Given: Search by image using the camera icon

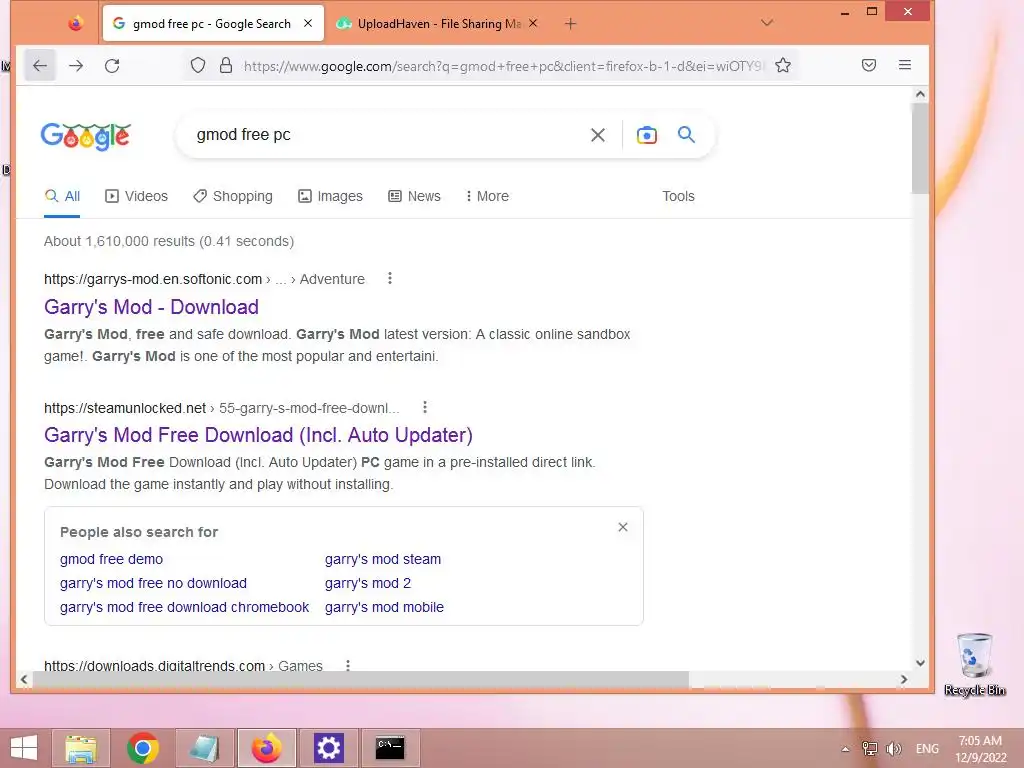Looking at the screenshot, I should 647,135.
